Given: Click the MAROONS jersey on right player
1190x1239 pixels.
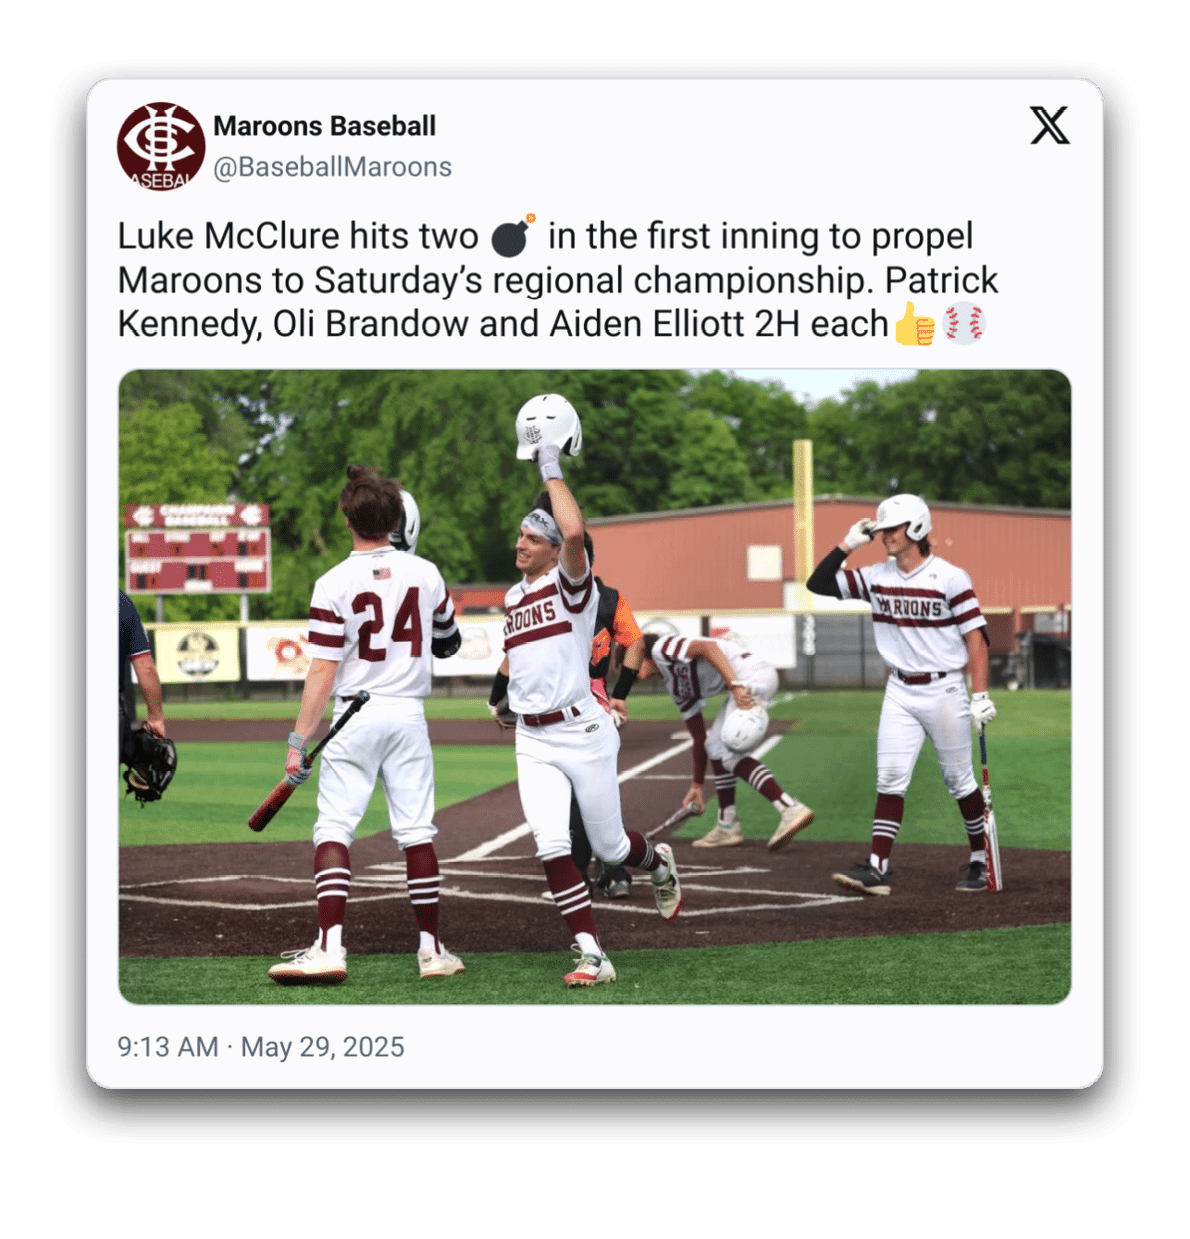Looking at the screenshot, I should coord(916,616).
